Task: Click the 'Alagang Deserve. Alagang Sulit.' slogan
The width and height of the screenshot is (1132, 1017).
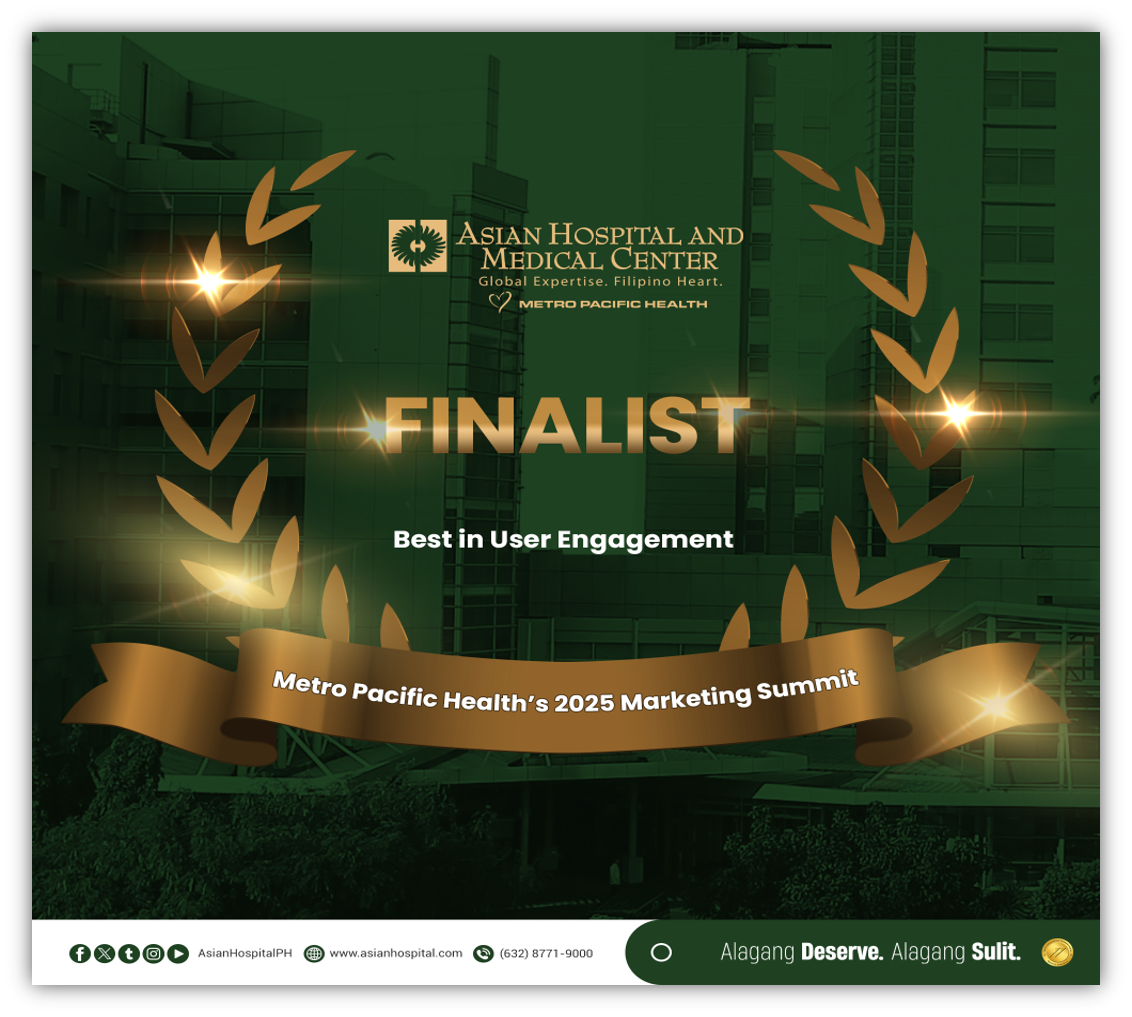Action: 871,952
